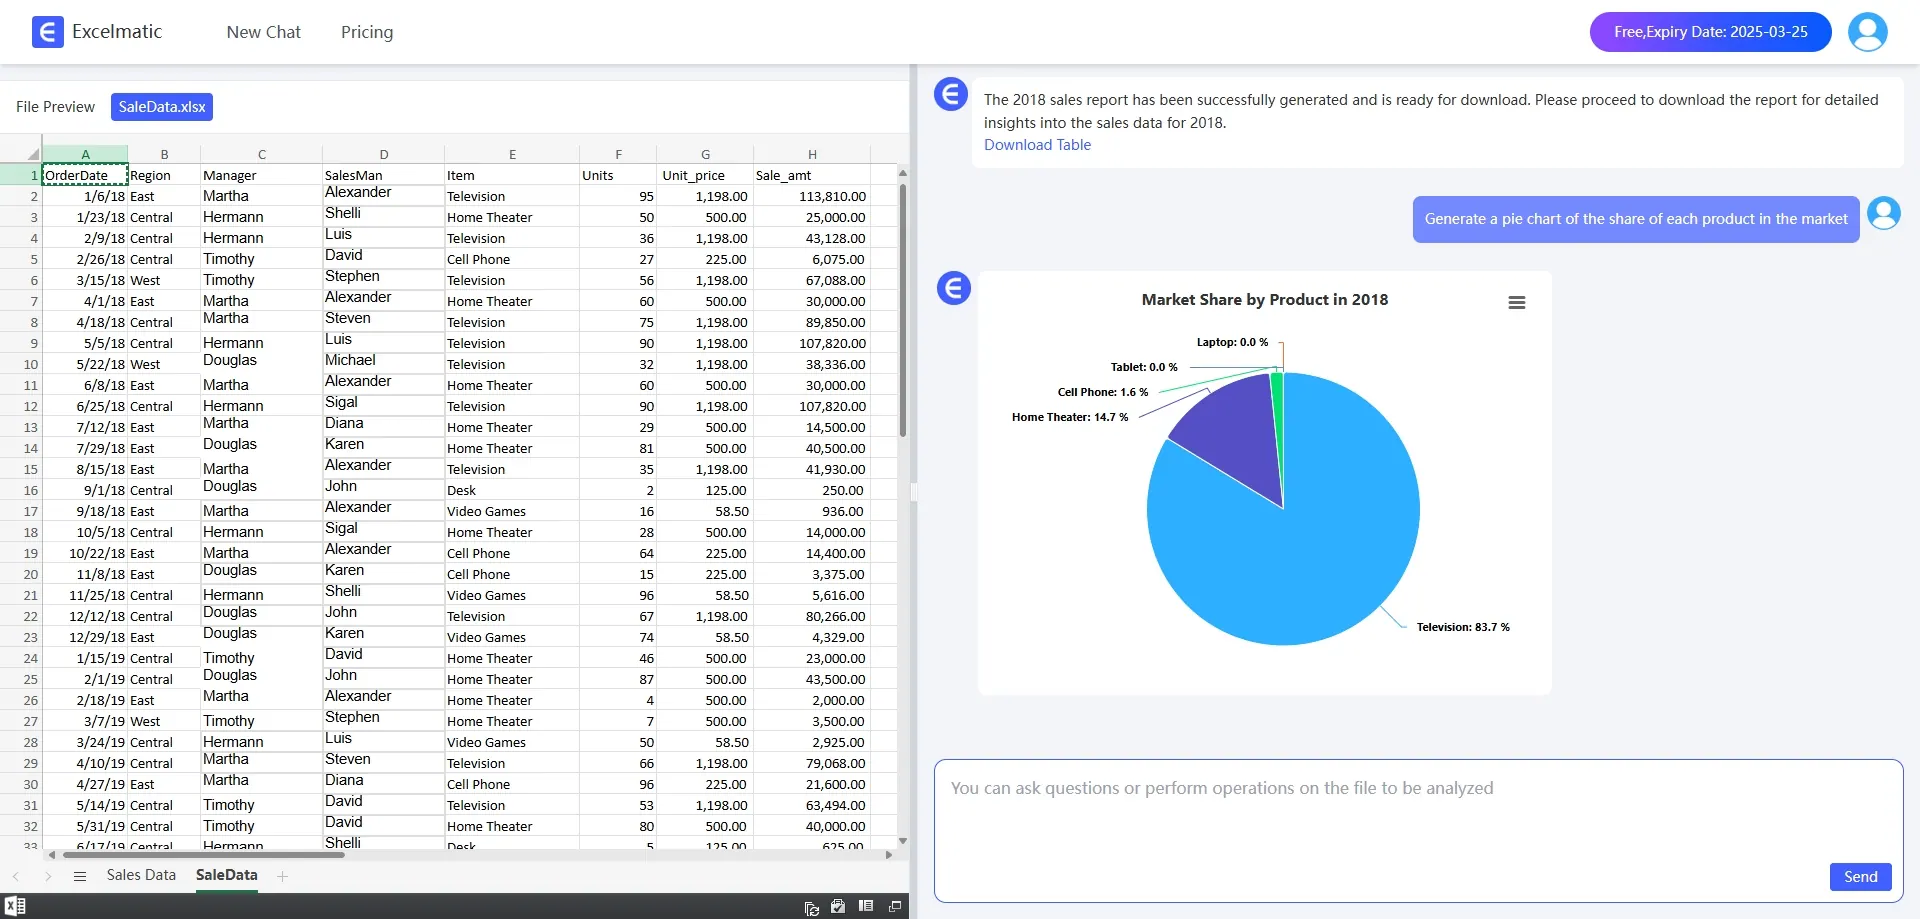Viewport: 1920px width, 919px height.
Task: Click the Excel icon in status bar
Action: click(x=15, y=906)
